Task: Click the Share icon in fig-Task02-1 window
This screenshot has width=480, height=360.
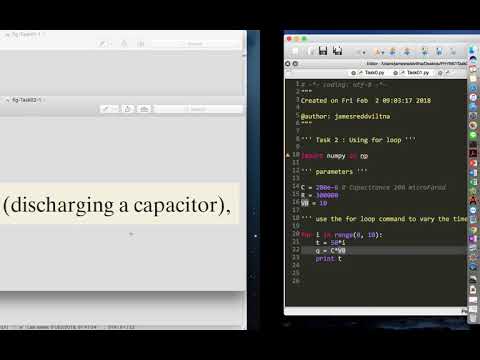Action: pyautogui.click(x=128, y=109)
